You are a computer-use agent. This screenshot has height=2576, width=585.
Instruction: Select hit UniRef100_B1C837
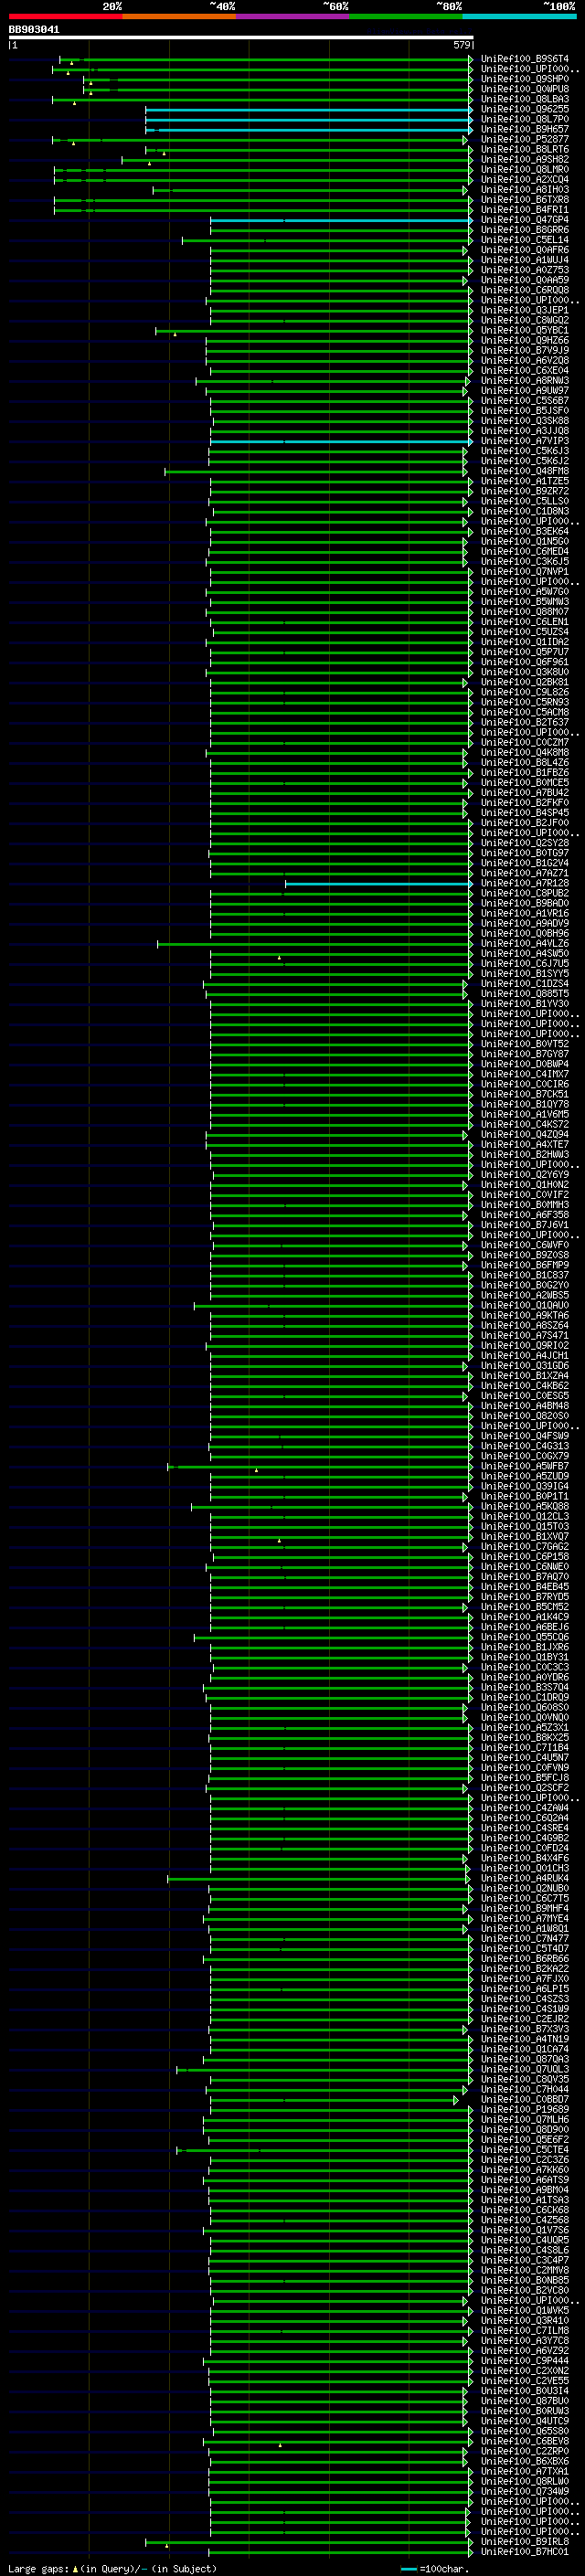point(524,1275)
